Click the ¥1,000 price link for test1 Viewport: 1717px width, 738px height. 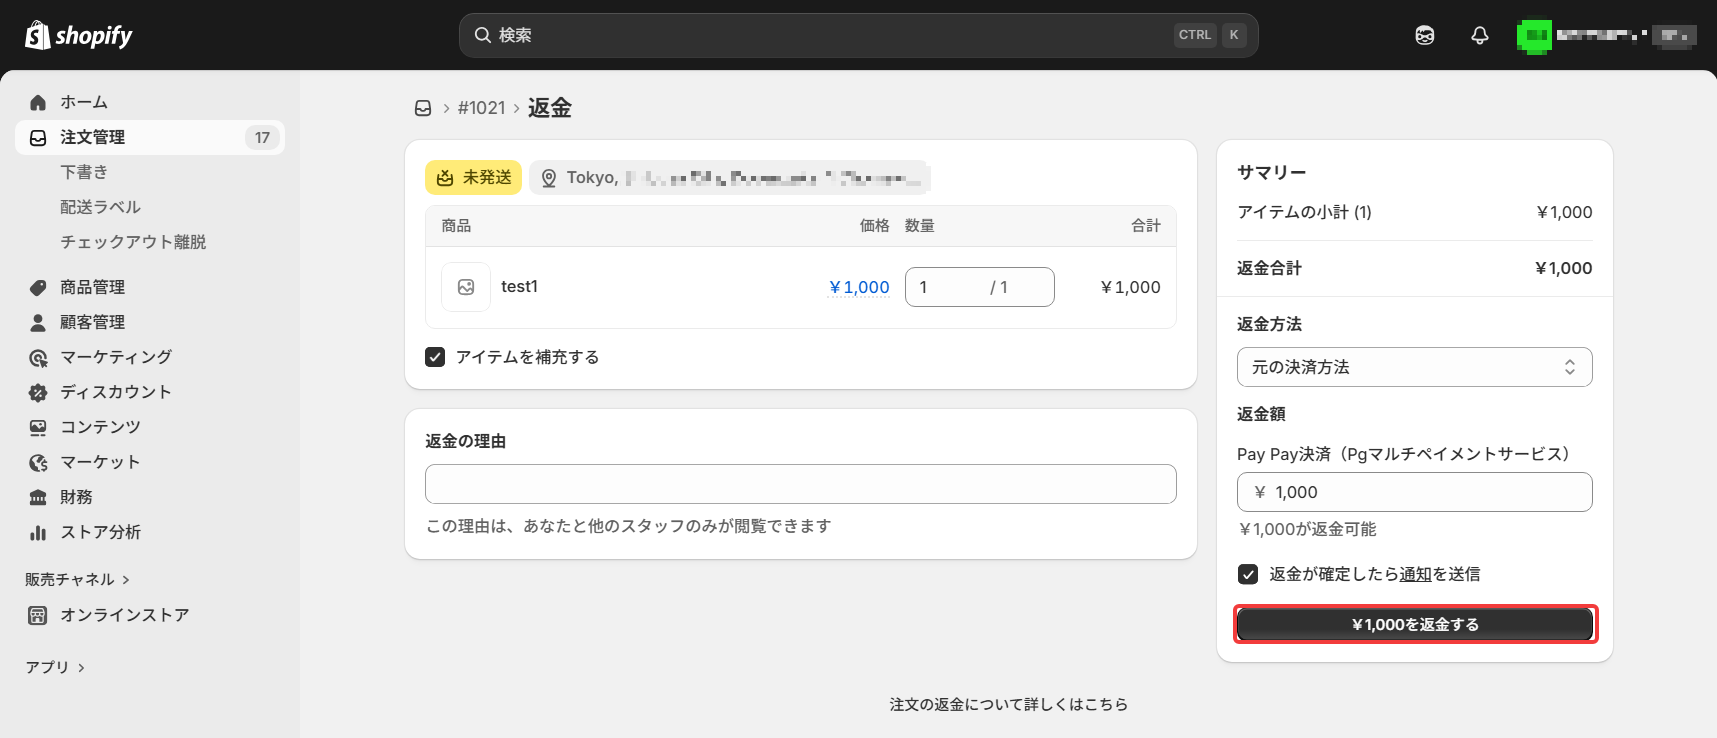860,287
